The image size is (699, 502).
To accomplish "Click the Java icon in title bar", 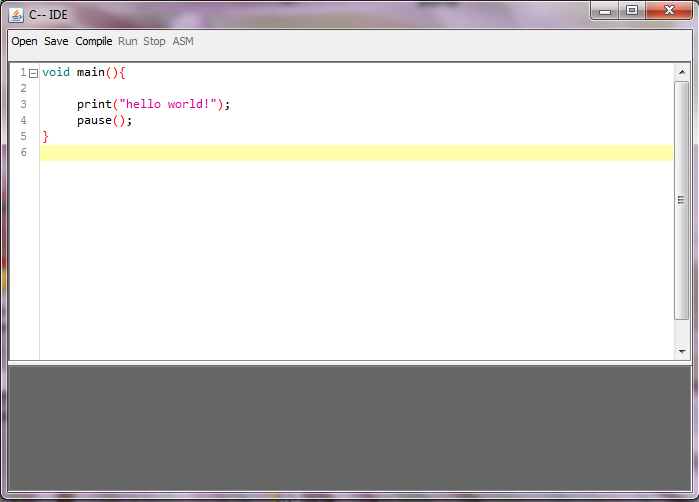I will tap(16, 14).
